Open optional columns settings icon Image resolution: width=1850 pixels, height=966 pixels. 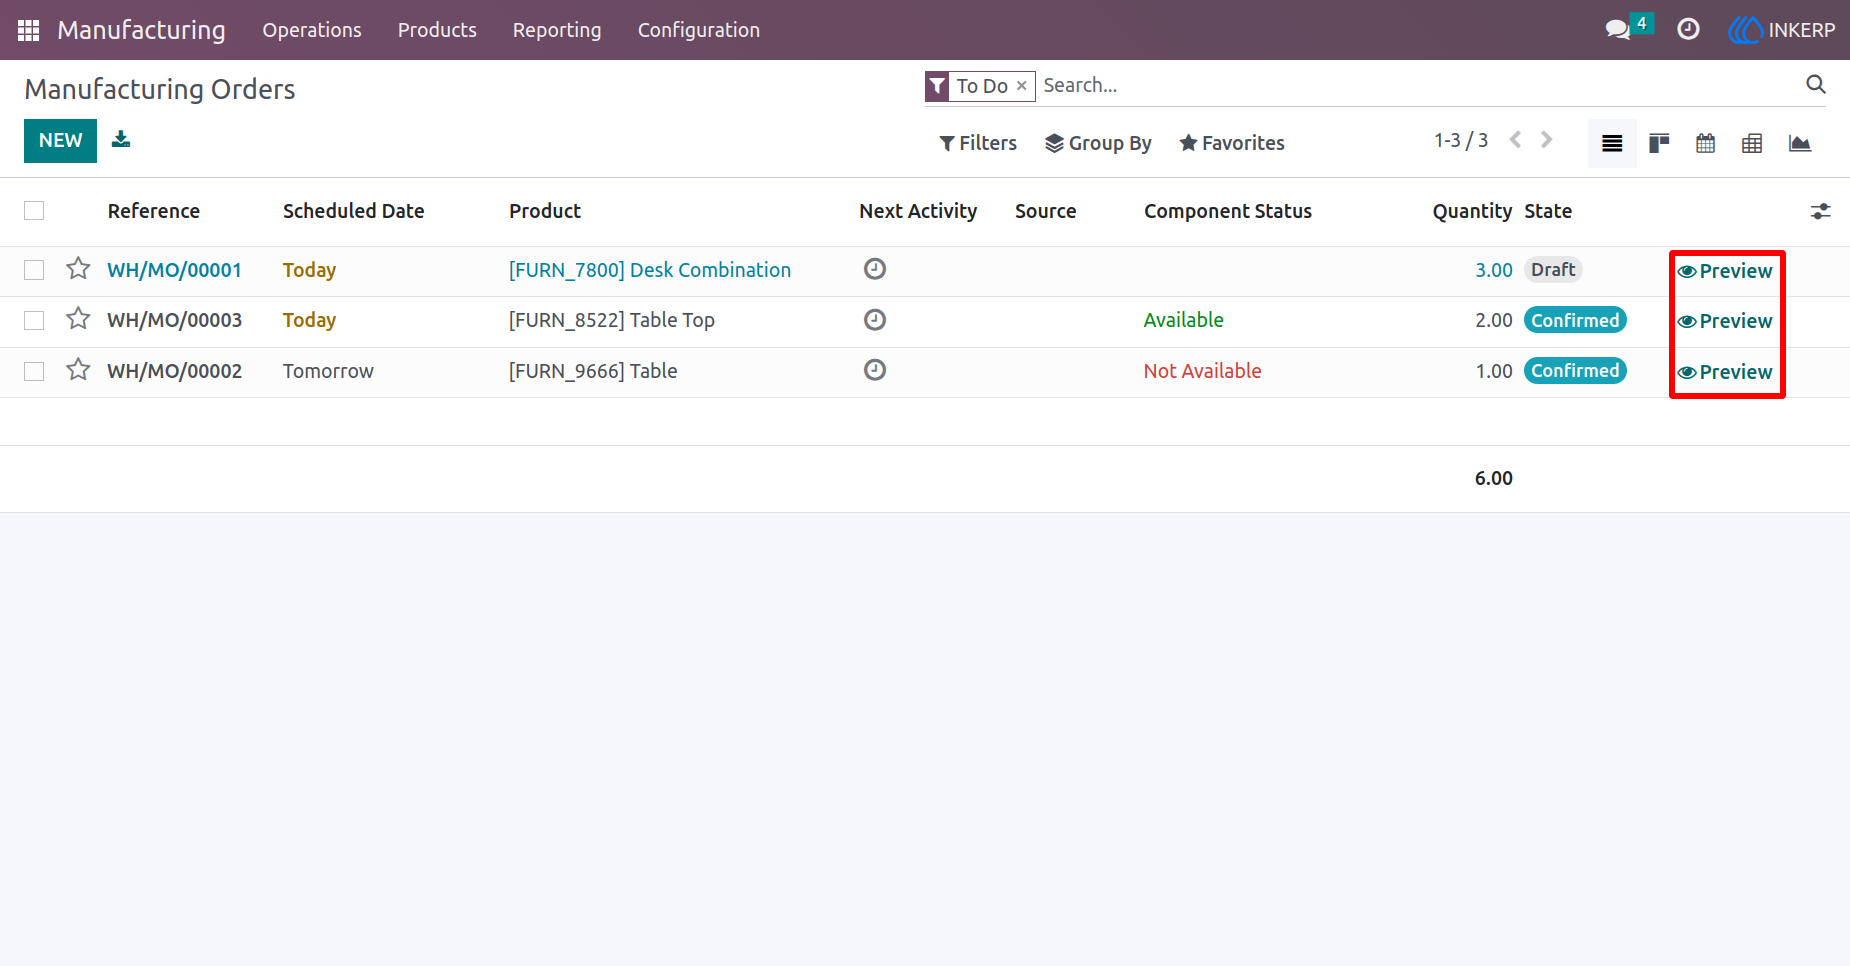pyautogui.click(x=1820, y=211)
